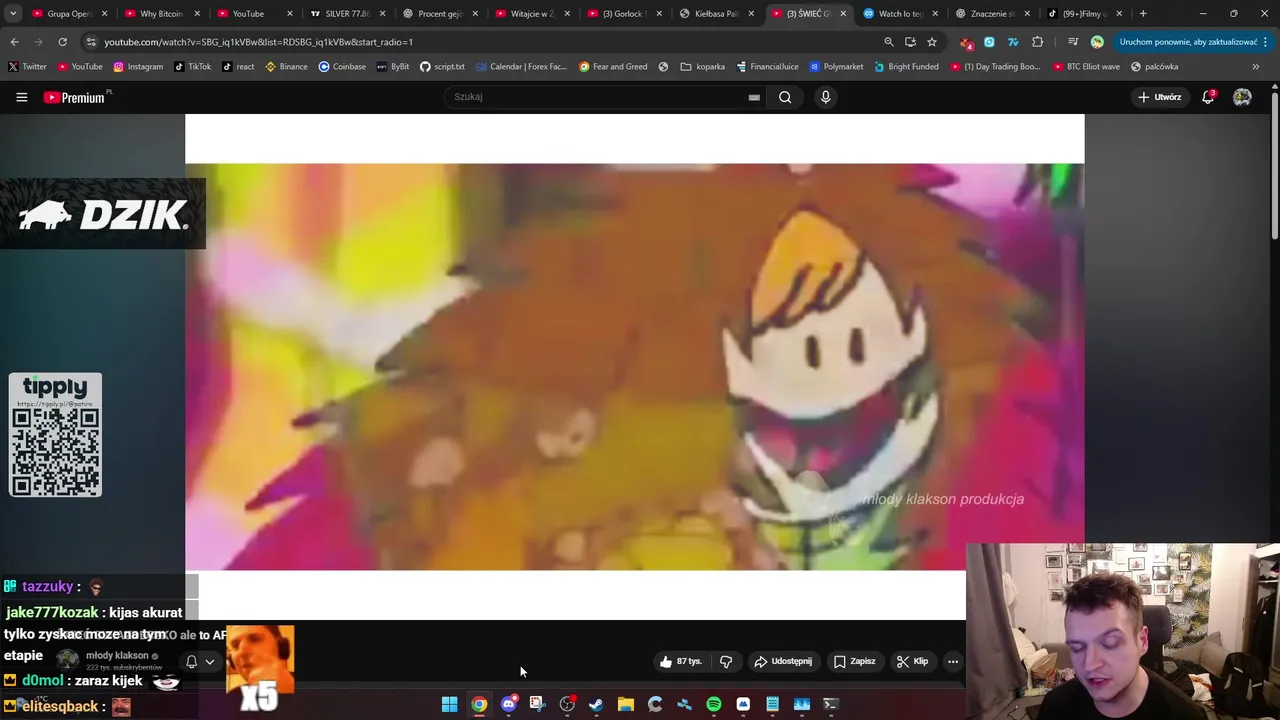Click the Klip clip button

pyautogui.click(x=912, y=661)
